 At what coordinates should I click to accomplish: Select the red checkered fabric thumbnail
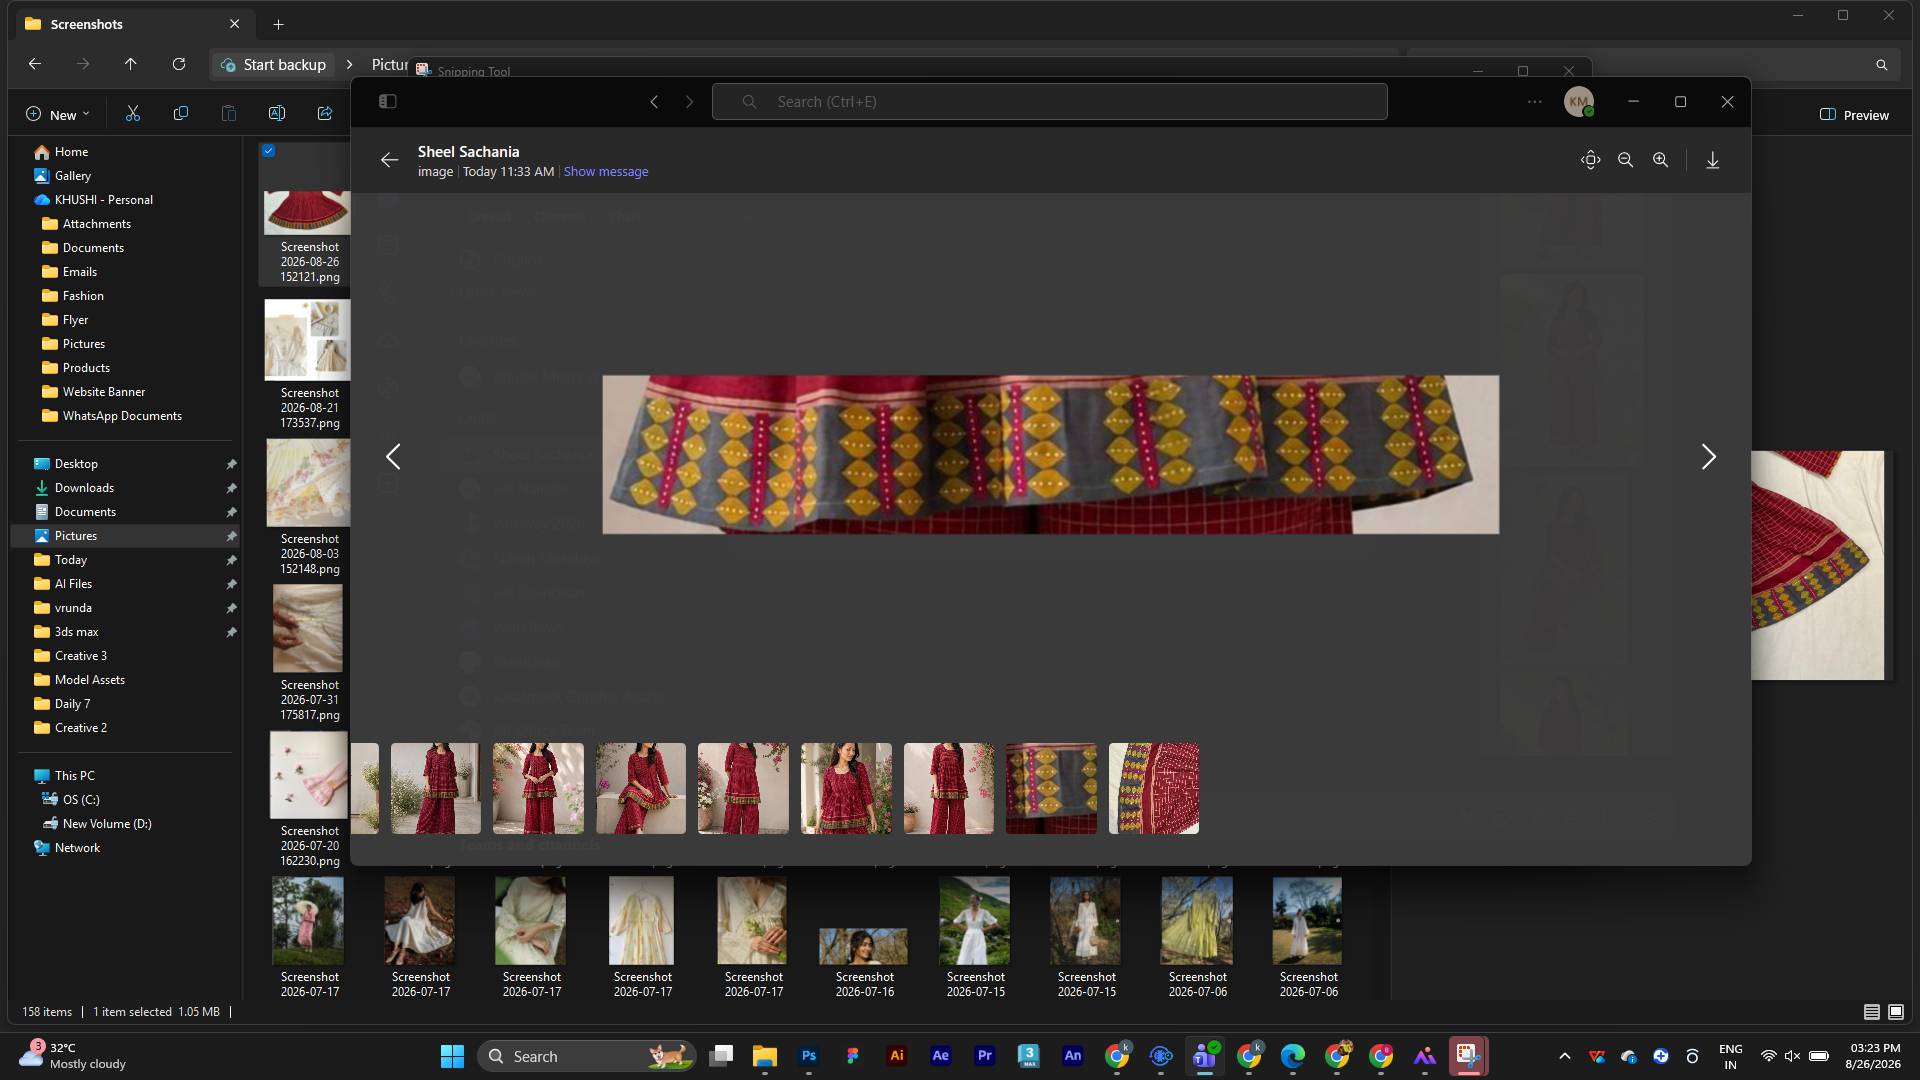(x=1153, y=788)
